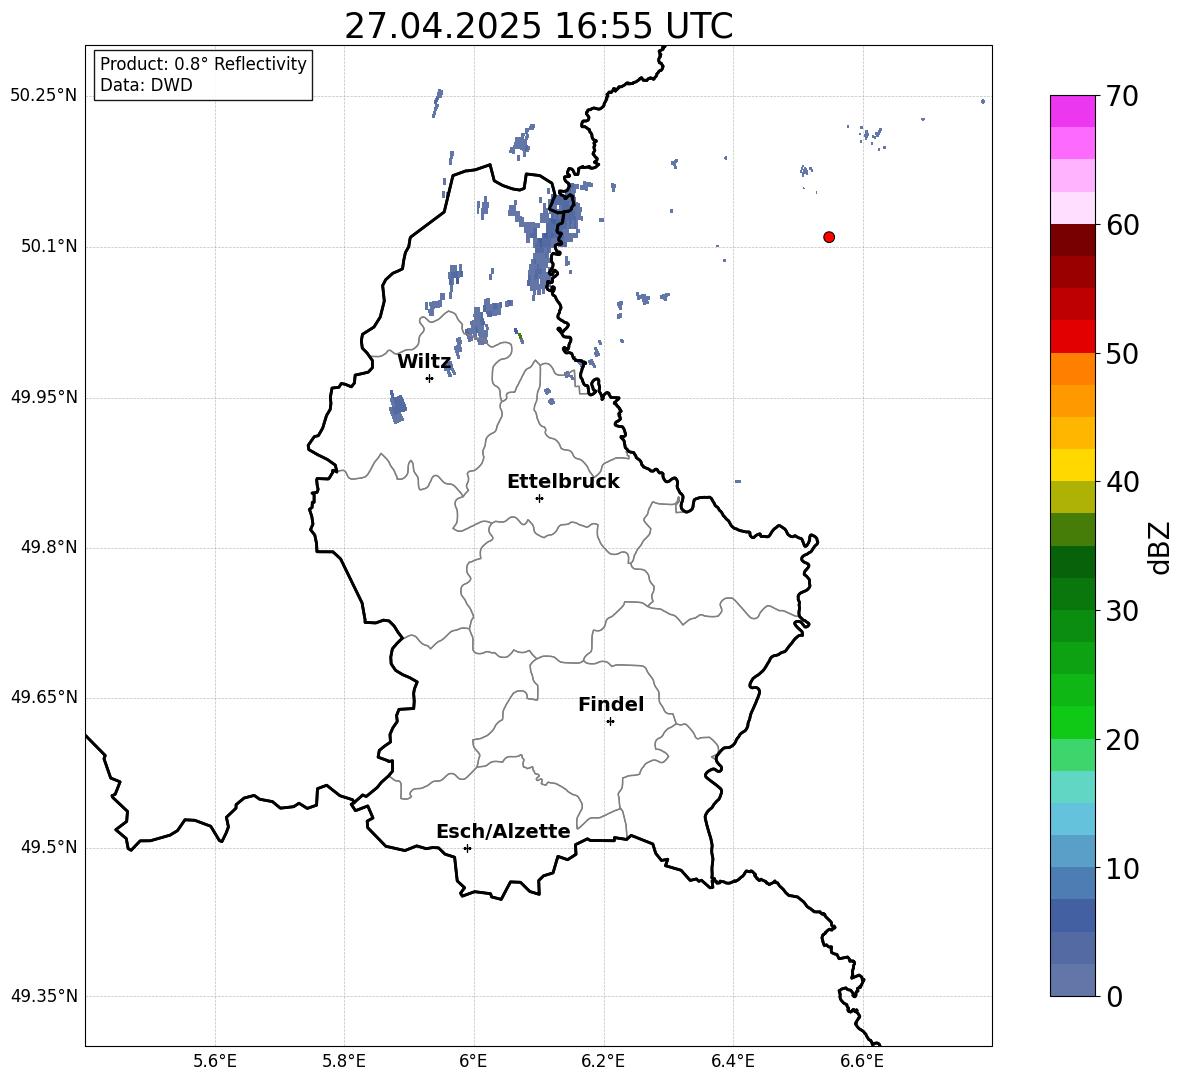Click the dBZ colorbar axis label

tap(1159, 547)
